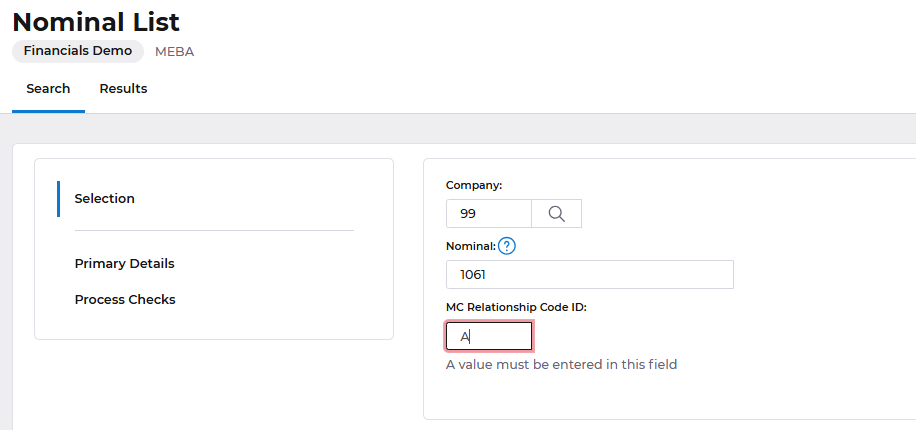Select the Search tab
The image size is (916, 430).
(48, 89)
